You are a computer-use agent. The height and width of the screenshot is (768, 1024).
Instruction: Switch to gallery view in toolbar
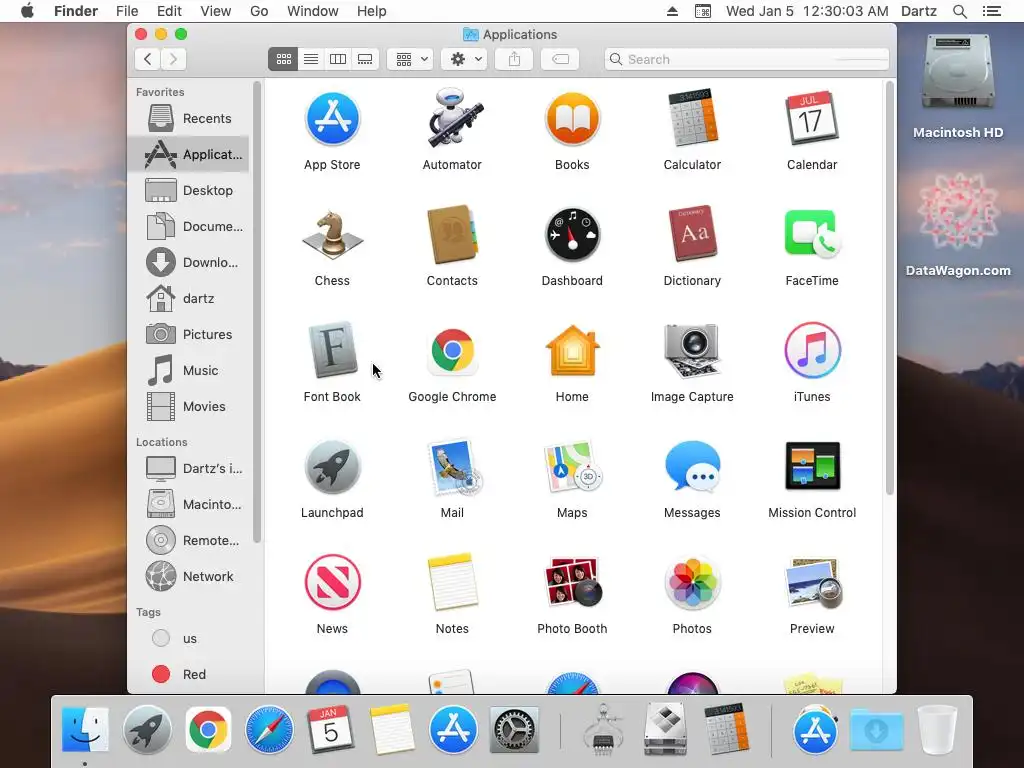click(365, 59)
